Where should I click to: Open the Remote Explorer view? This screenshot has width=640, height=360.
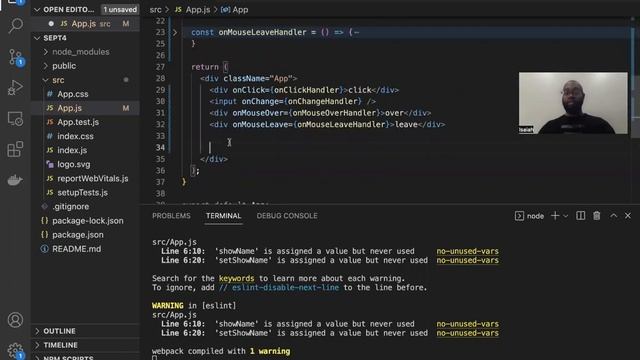(16, 118)
